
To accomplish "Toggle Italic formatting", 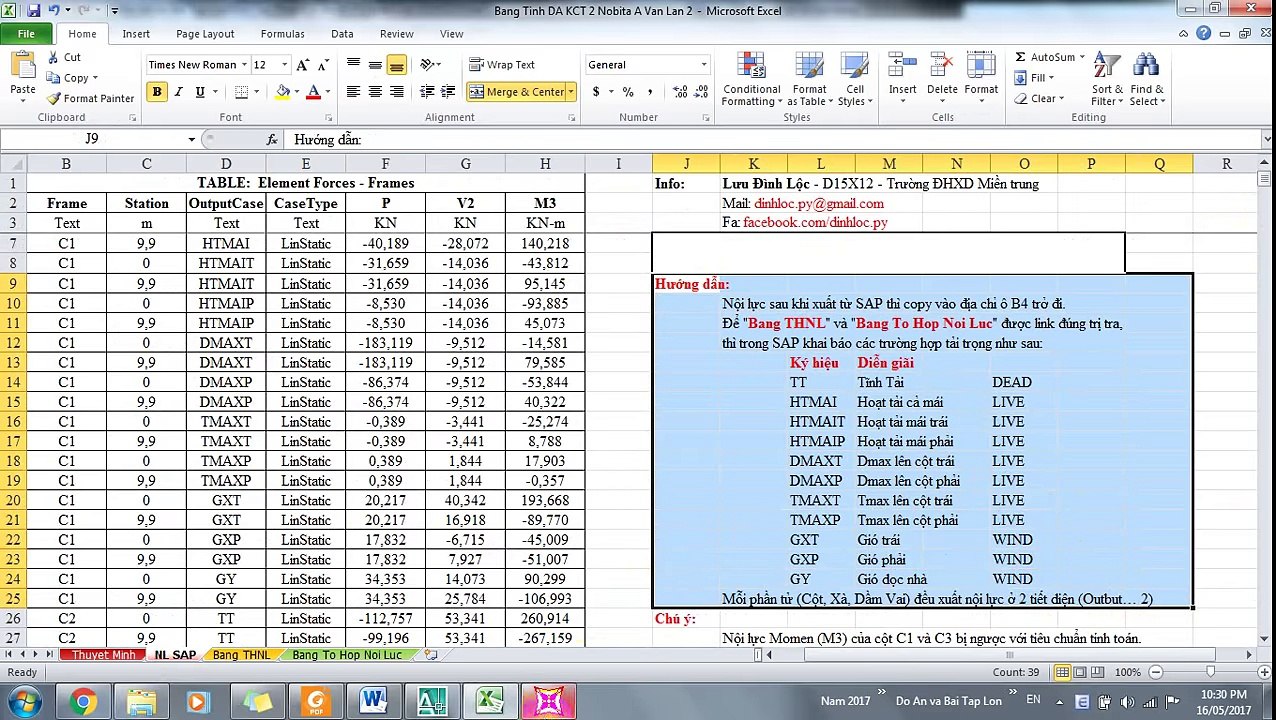I will pyautogui.click(x=178, y=92).
